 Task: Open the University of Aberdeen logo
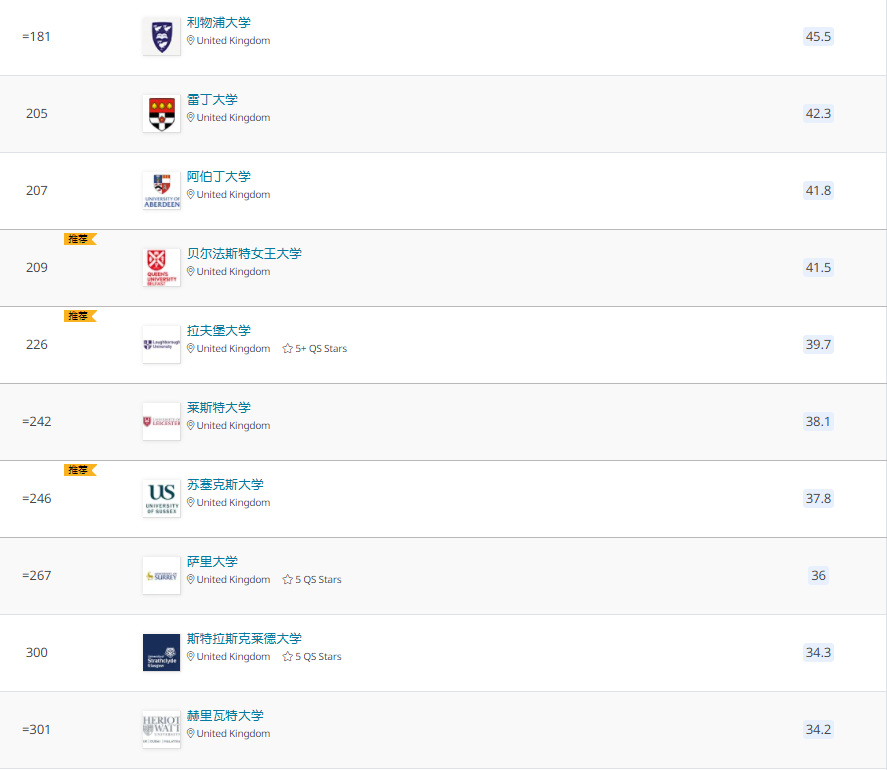coord(162,191)
